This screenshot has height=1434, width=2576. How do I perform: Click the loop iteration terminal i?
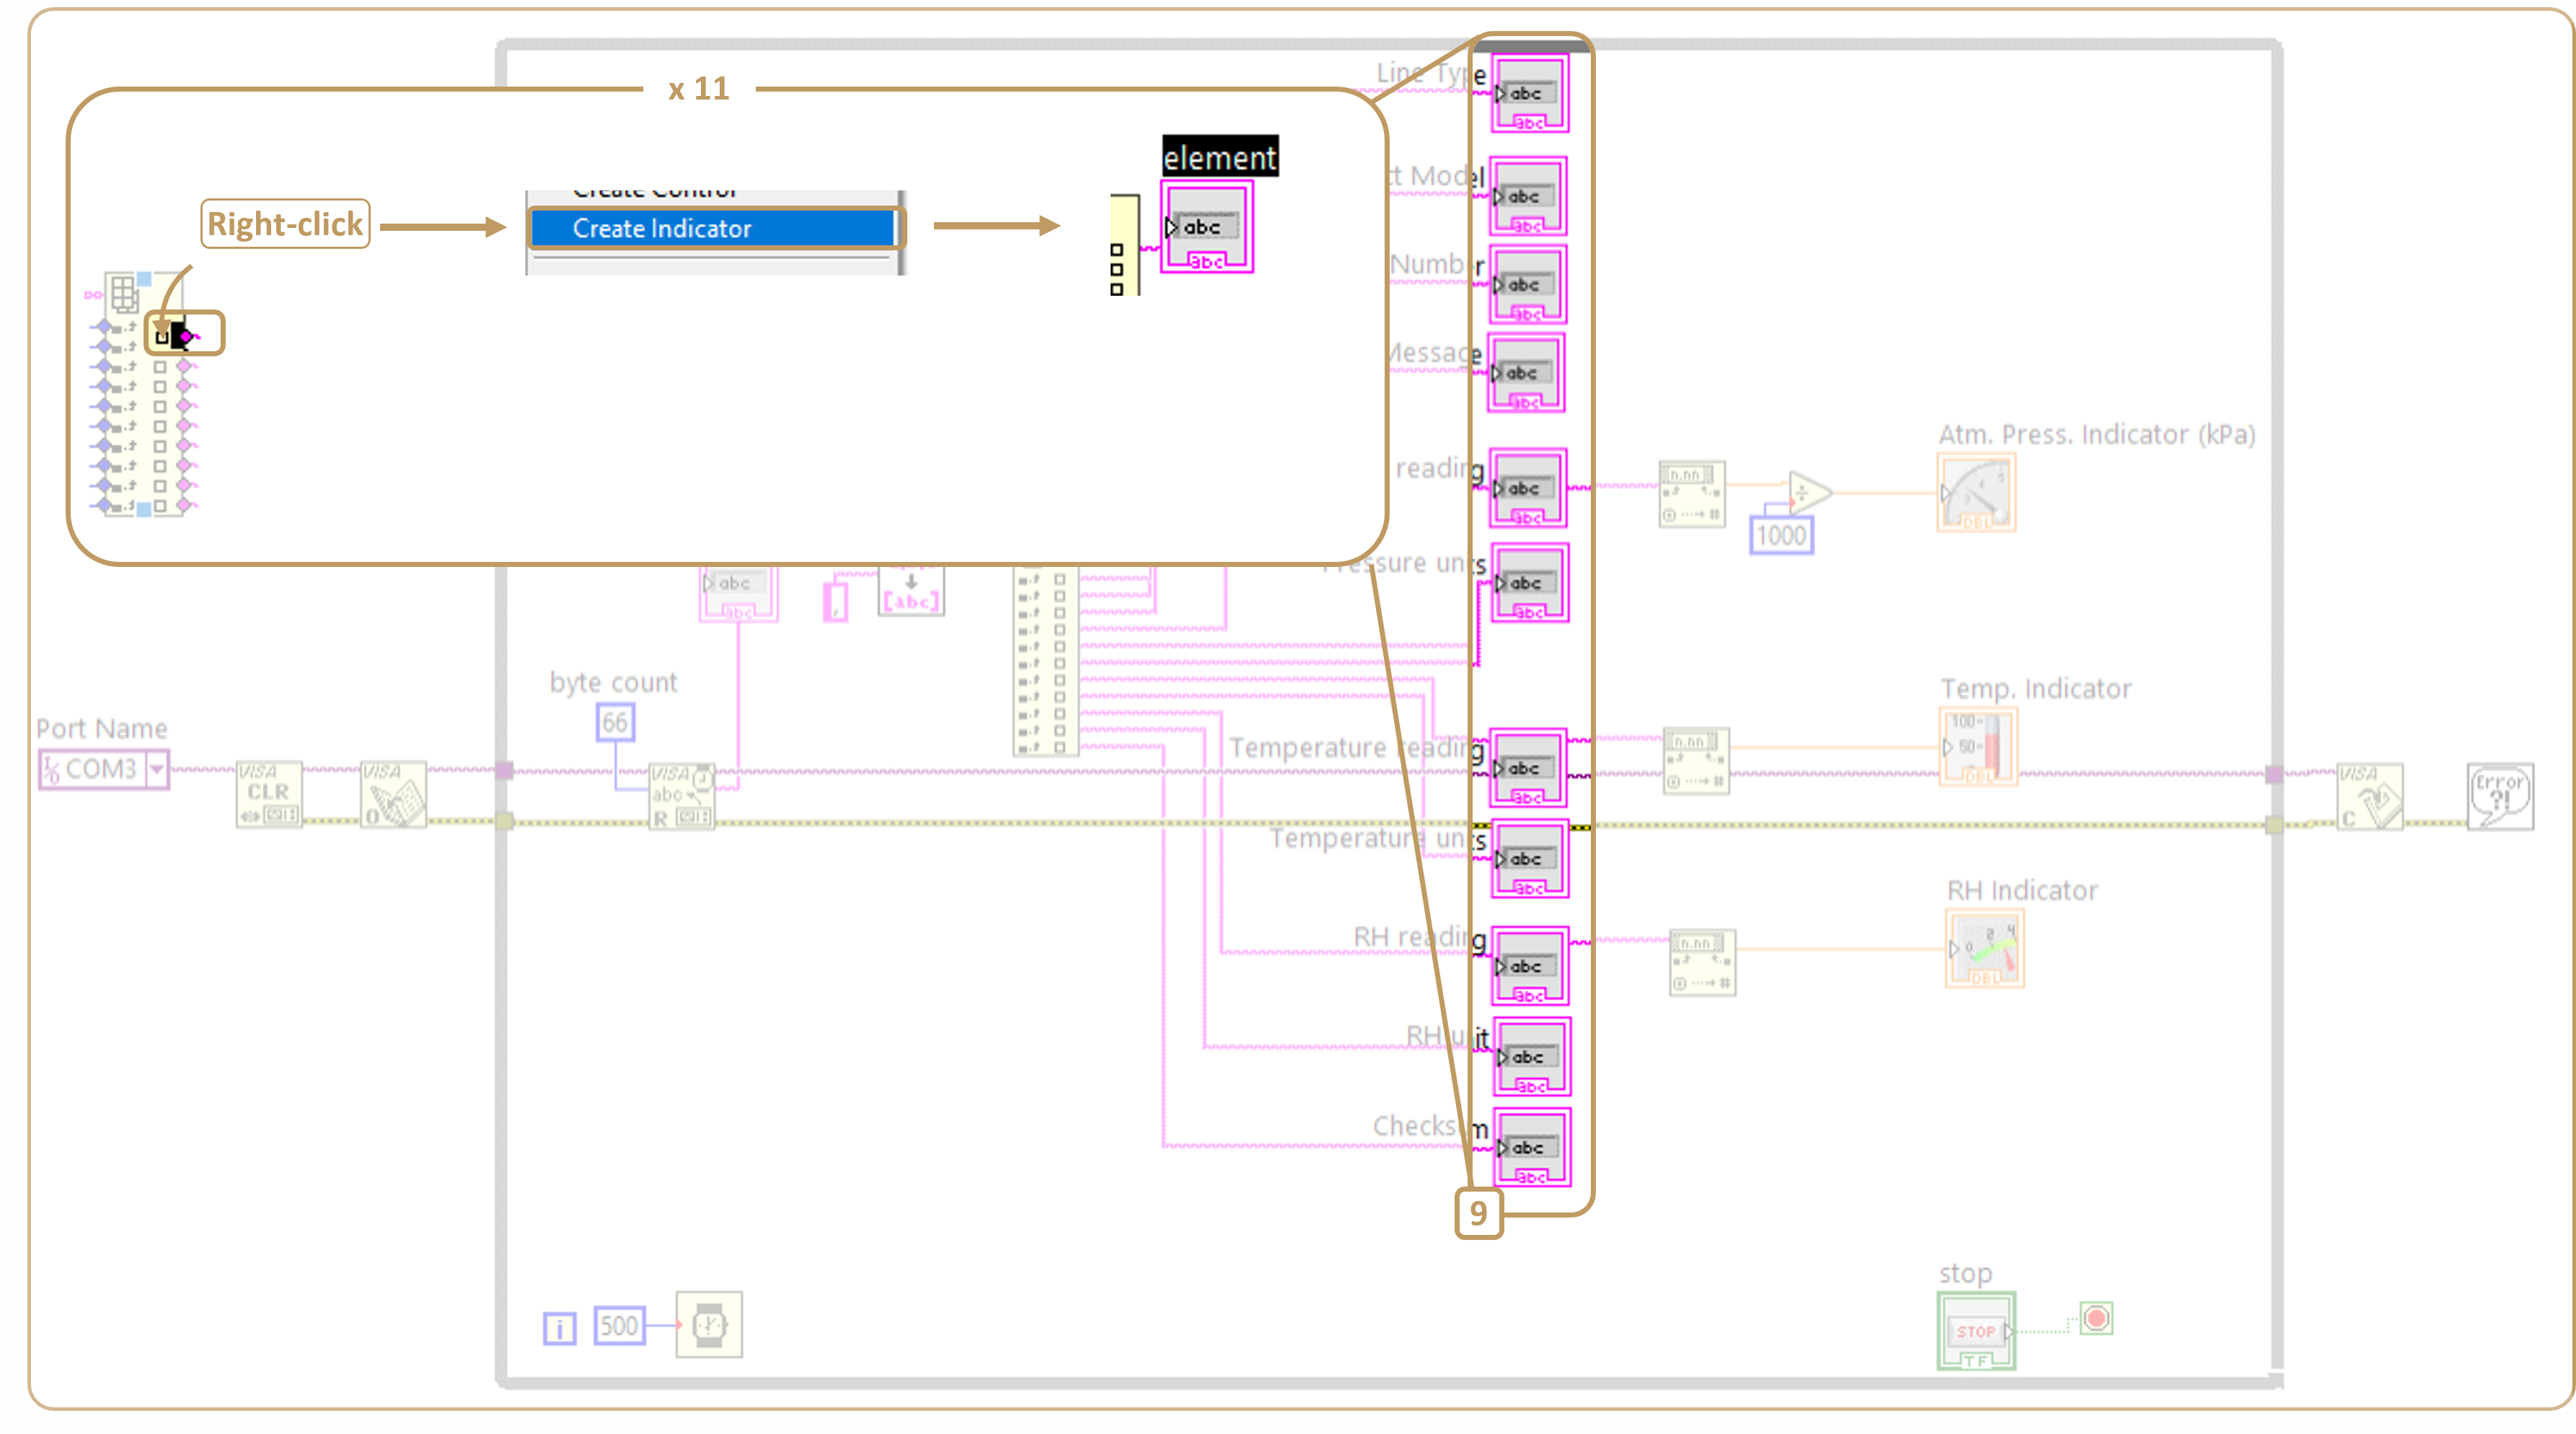(560, 1329)
